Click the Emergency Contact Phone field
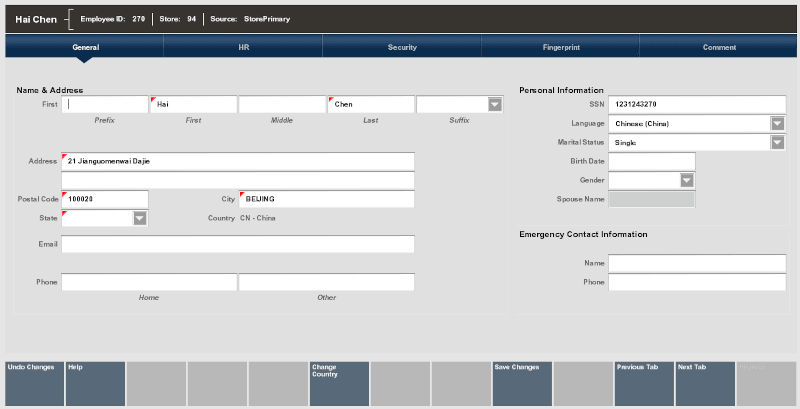The height and width of the screenshot is (409, 800). click(697, 282)
